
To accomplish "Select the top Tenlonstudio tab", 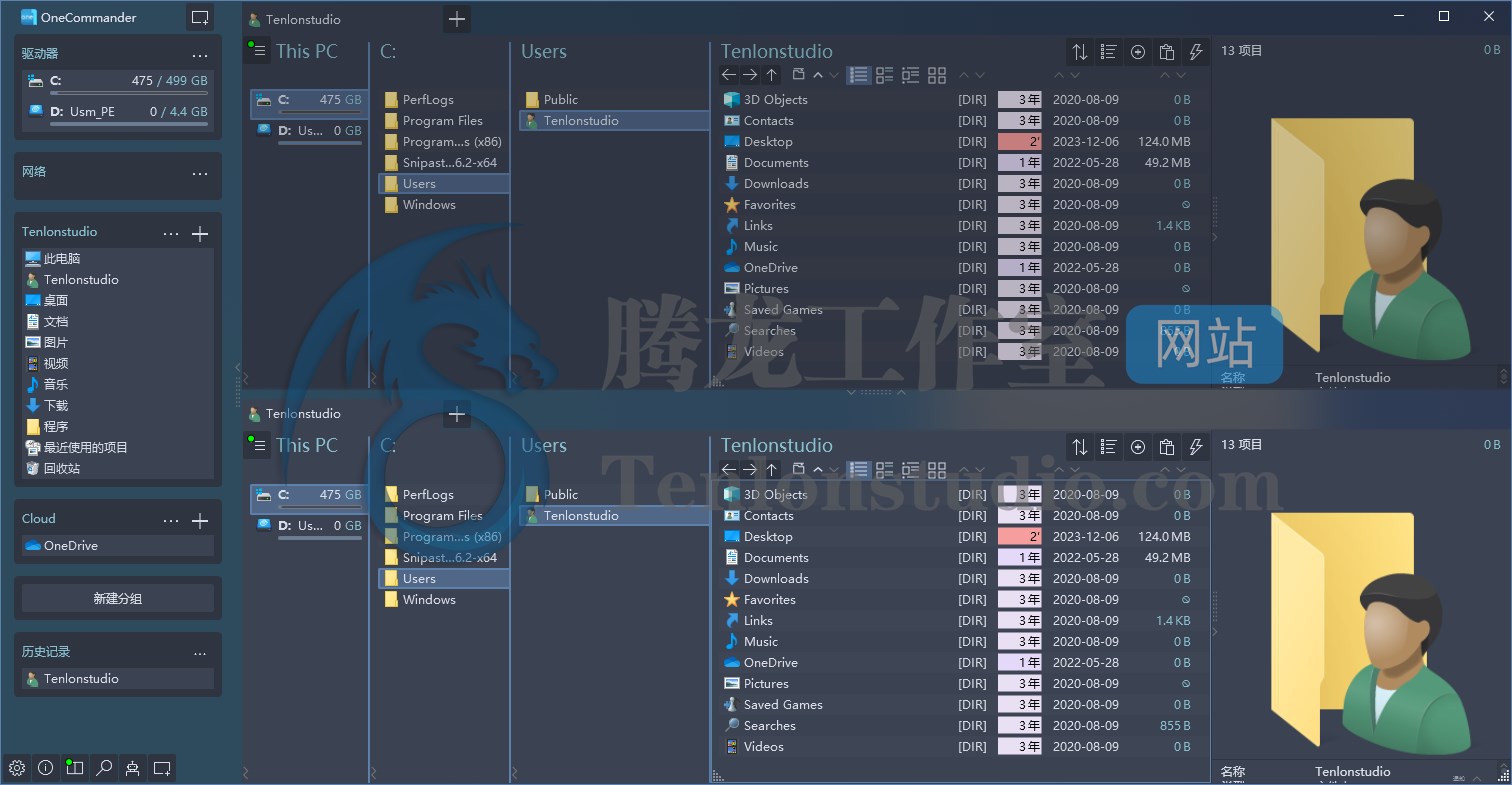I will point(294,19).
